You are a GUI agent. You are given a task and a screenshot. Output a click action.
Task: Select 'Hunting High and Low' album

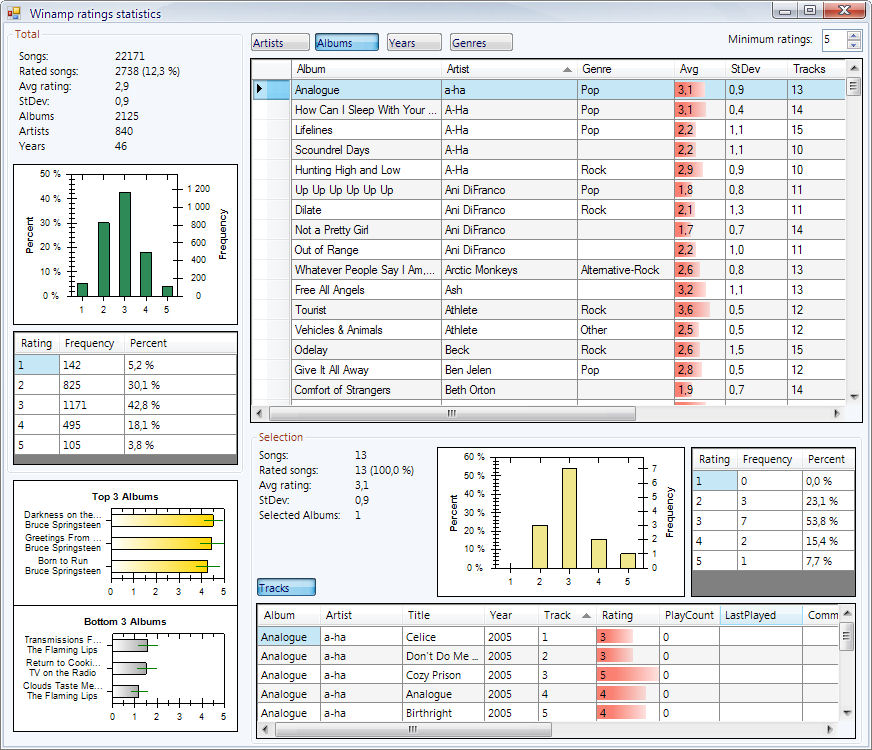(x=366, y=170)
